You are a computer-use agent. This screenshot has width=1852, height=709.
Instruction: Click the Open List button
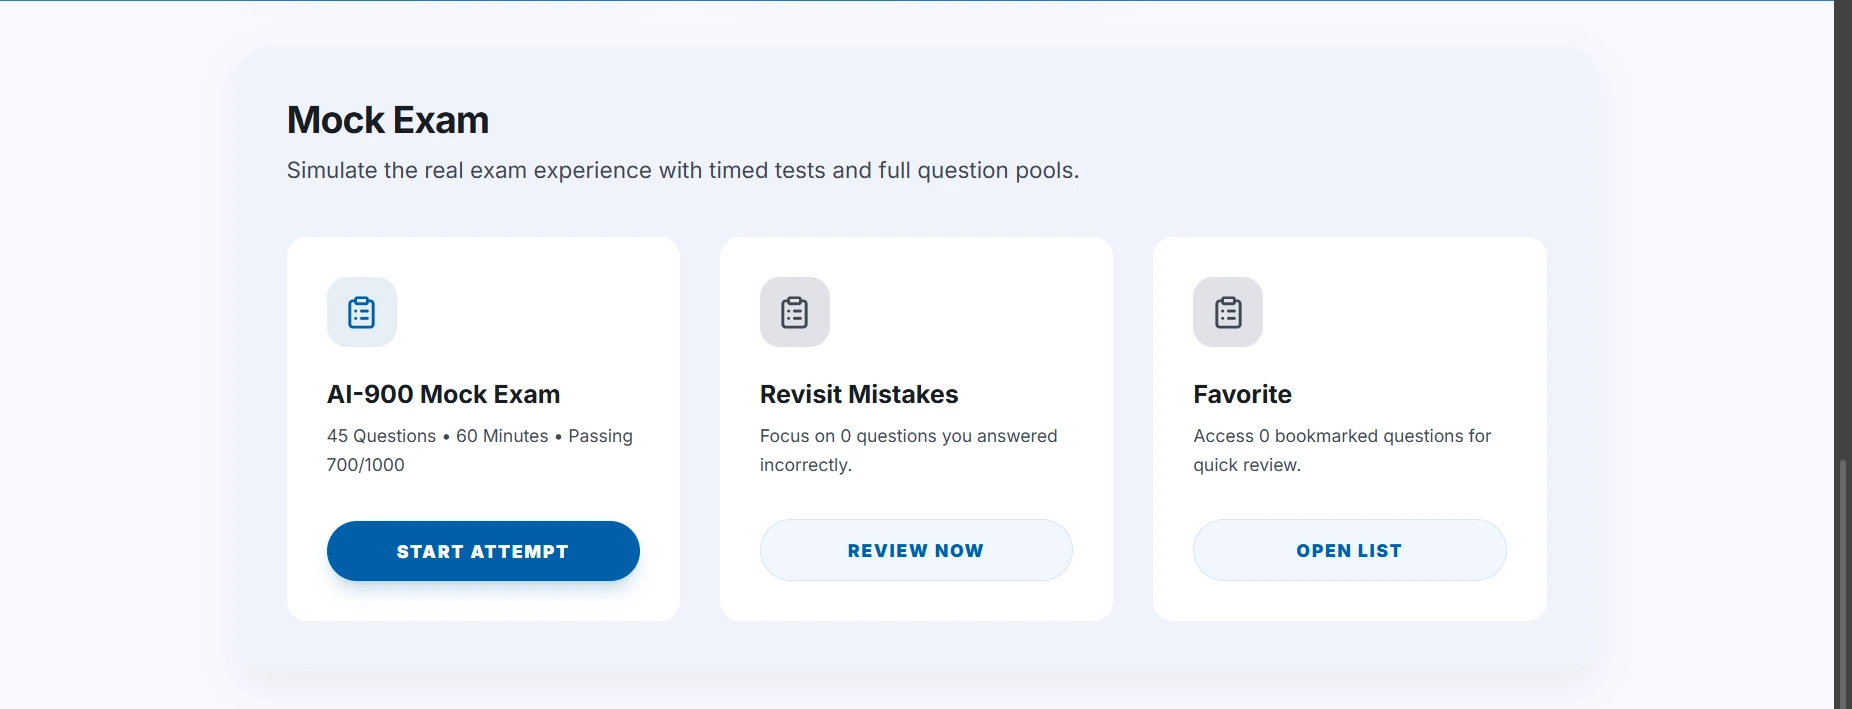(x=1349, y=550)
